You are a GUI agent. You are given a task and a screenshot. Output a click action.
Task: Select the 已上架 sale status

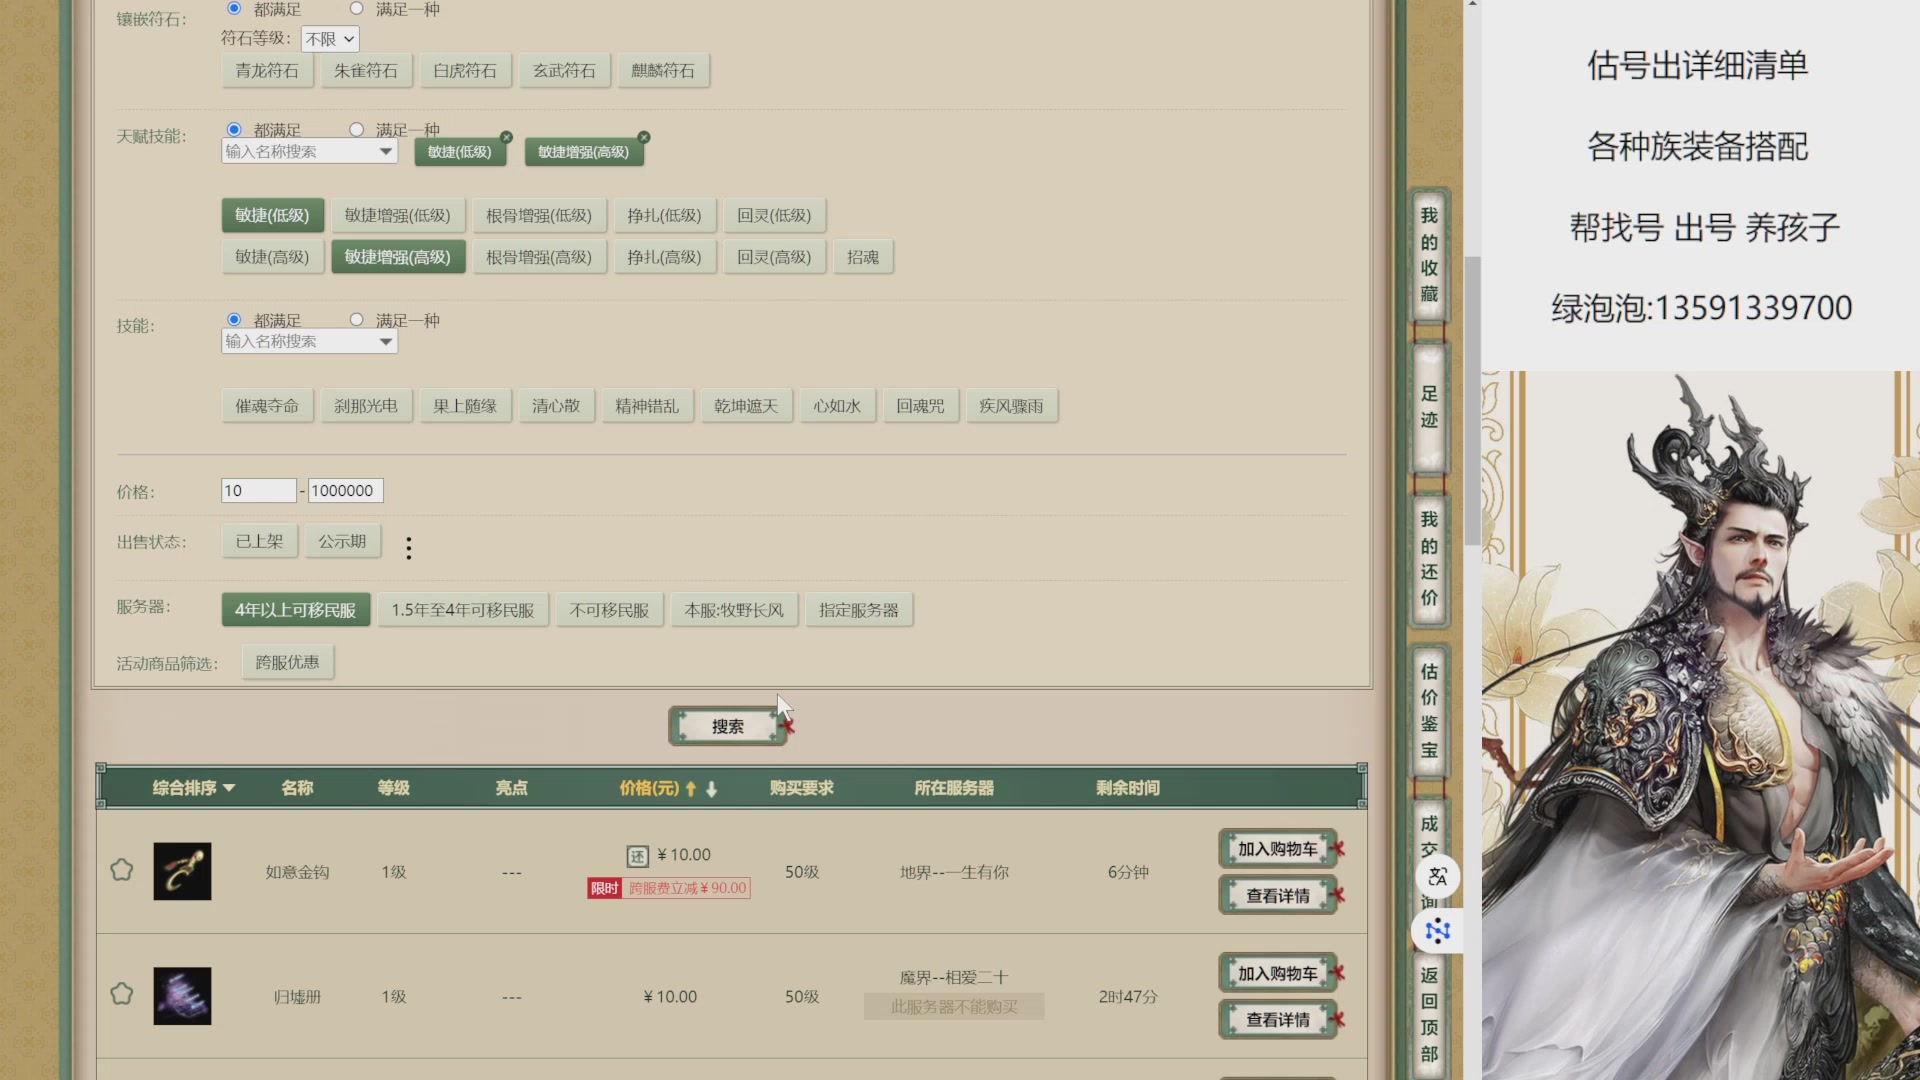(259, 541)
